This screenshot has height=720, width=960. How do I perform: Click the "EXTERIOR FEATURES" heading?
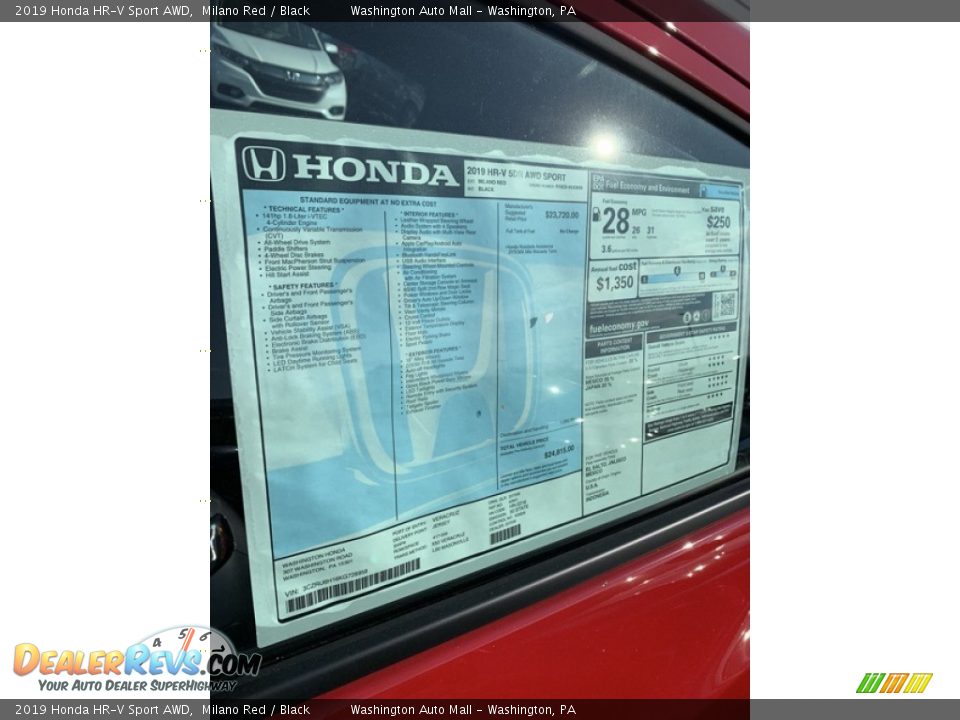(x=433, y=351)
